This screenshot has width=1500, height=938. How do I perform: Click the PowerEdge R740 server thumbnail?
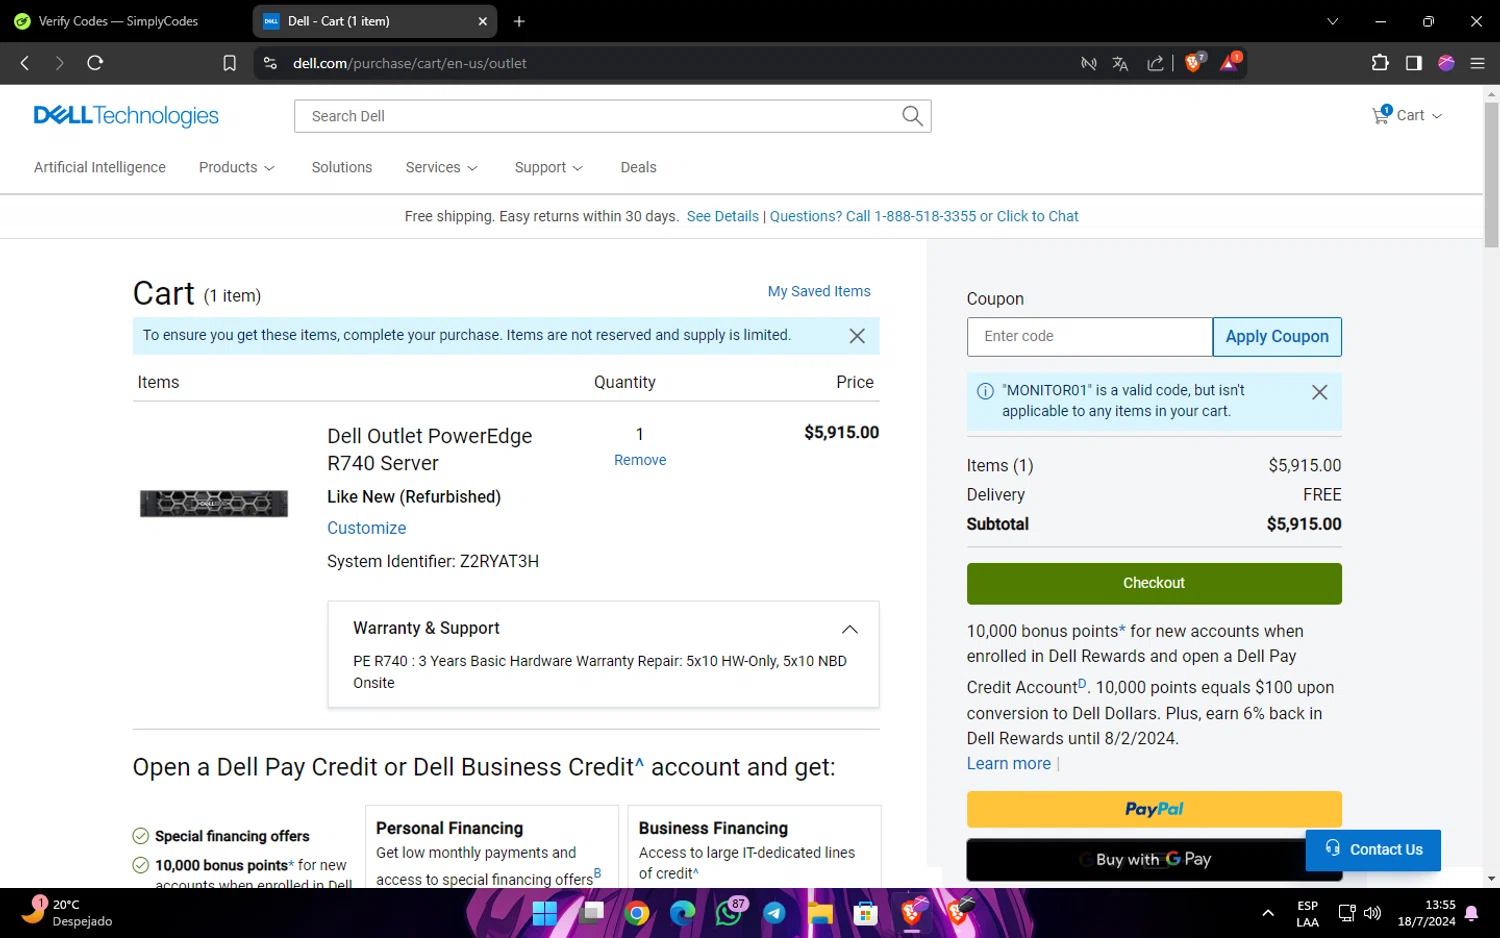coord(214,503)
